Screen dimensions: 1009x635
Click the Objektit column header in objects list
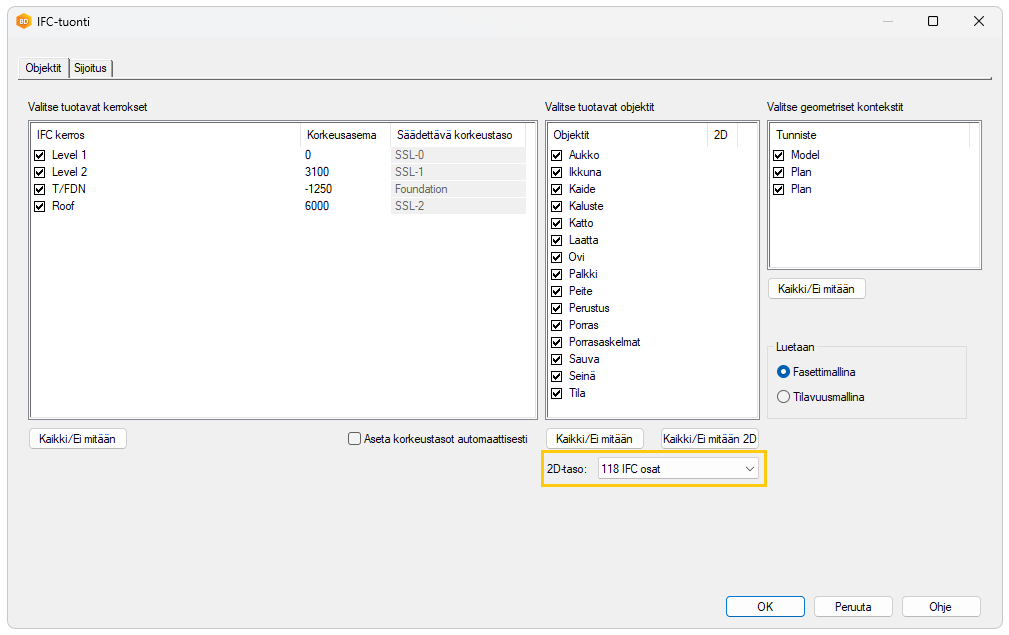[x=627, y=135]
